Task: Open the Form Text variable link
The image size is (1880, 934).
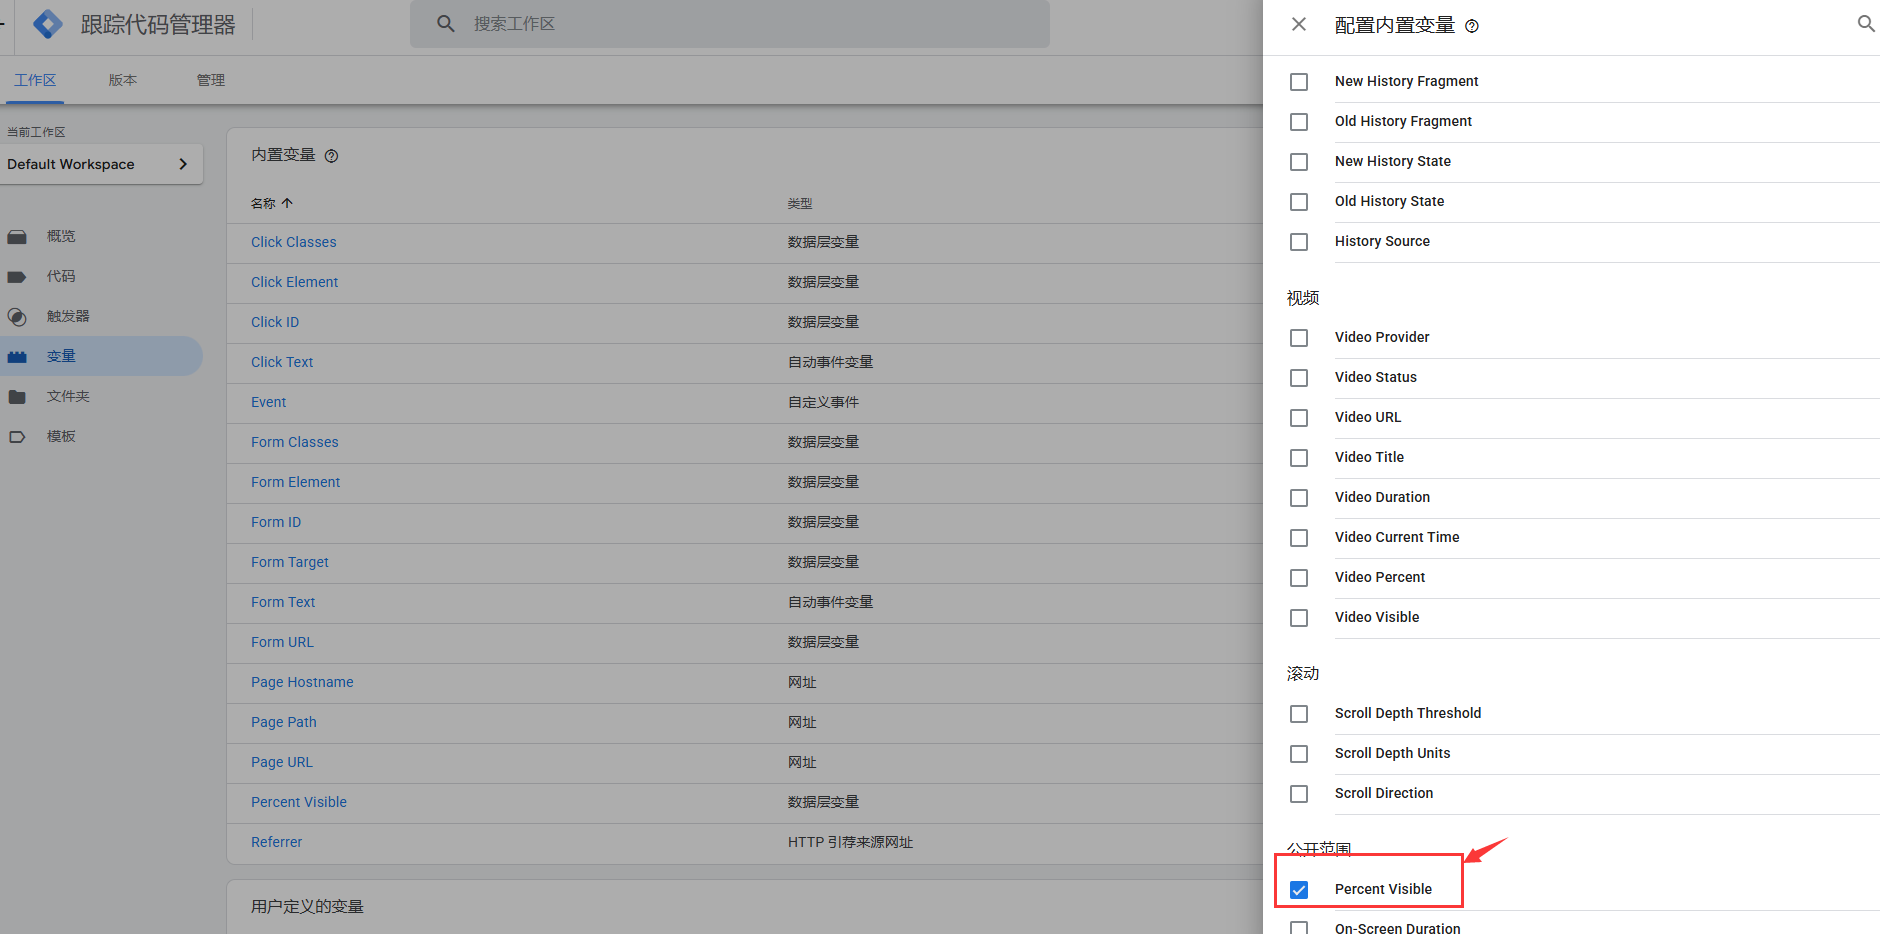Action: (x=283, y=602)
